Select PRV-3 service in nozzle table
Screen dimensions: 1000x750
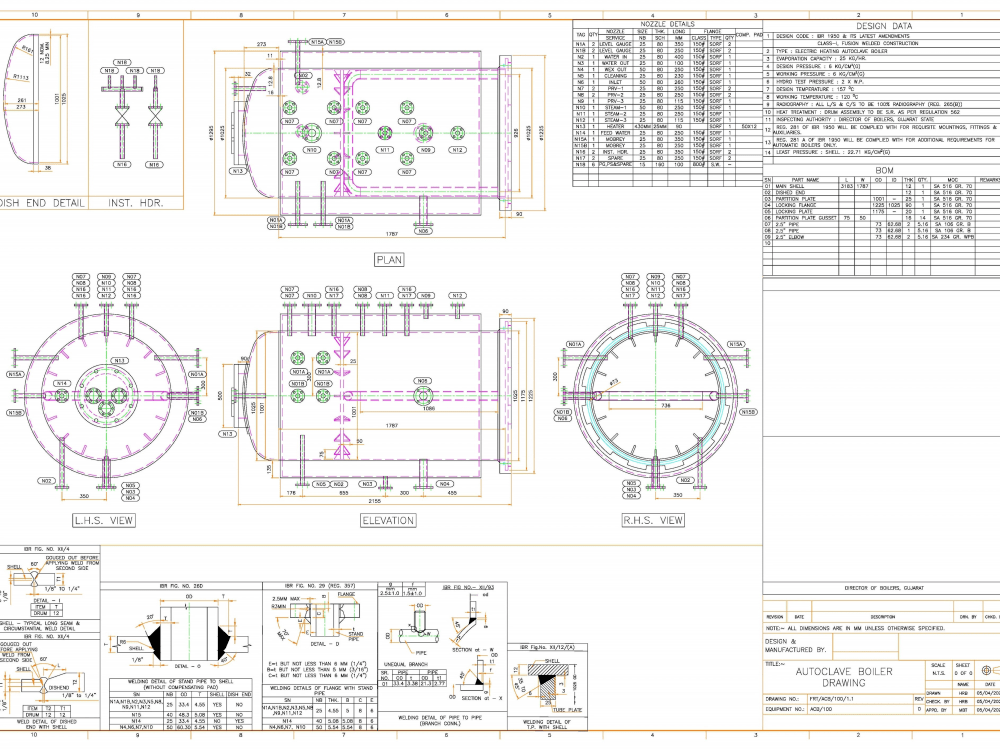(615, 101)
